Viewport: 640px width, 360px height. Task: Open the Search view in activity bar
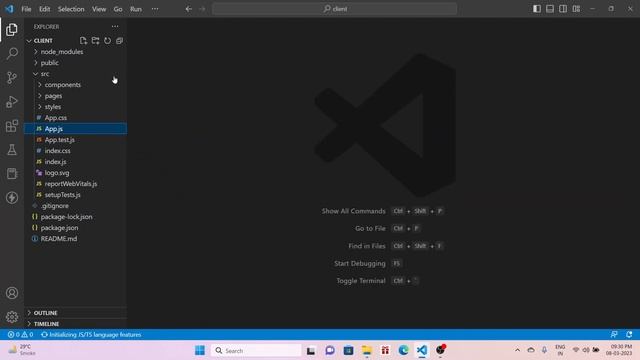(x=12, y=53)
